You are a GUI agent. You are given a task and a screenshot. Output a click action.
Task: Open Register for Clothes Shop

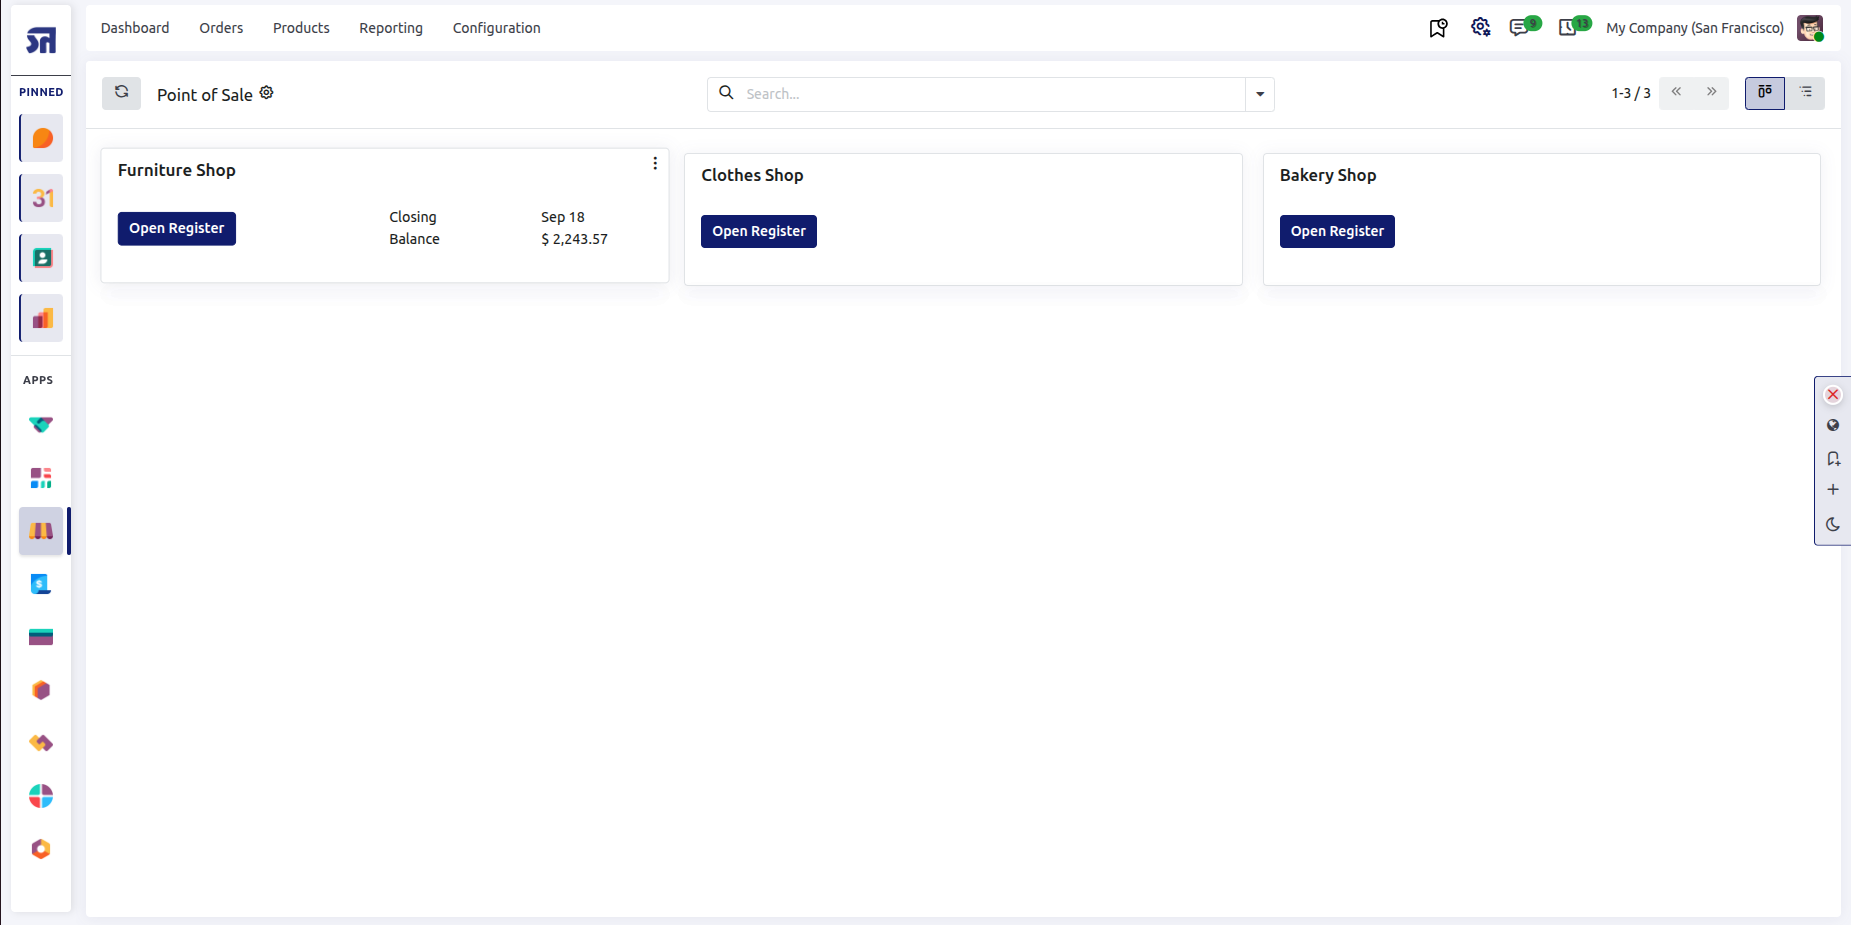coord(759,231)
